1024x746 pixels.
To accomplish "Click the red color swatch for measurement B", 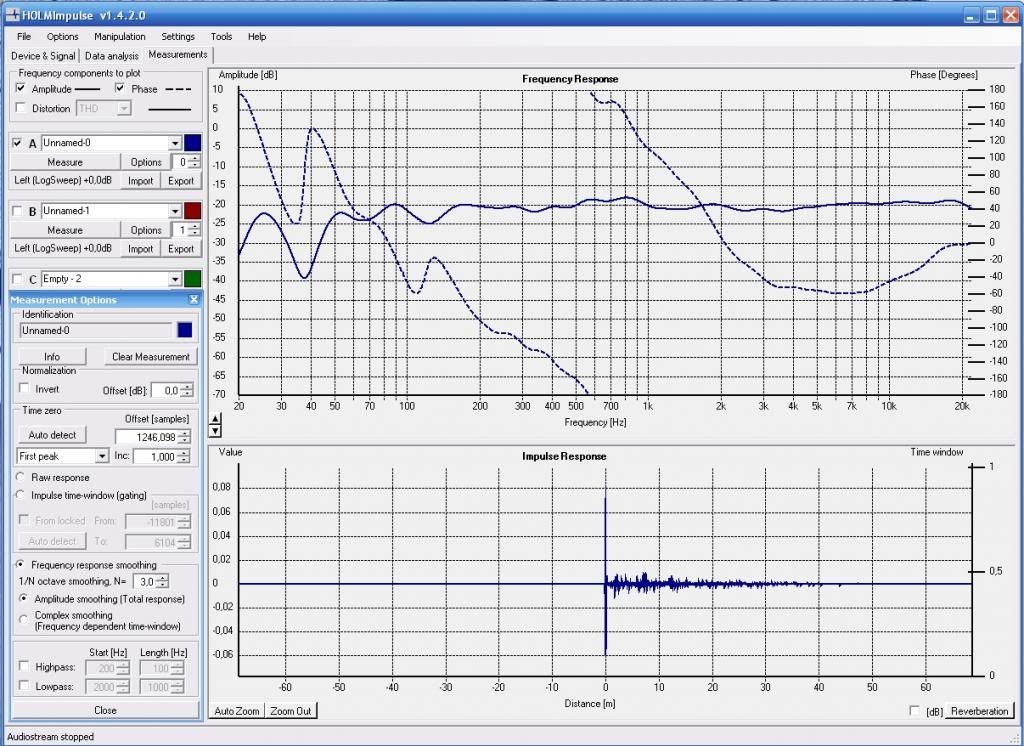I will (193, 211).
